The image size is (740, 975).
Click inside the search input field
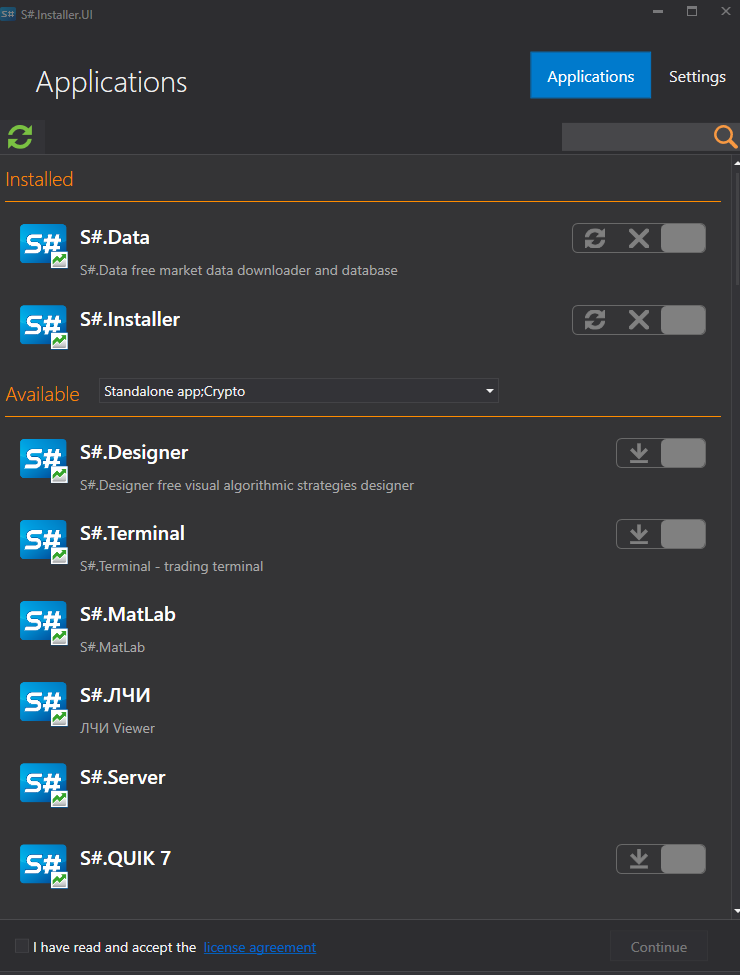[636, 137]
